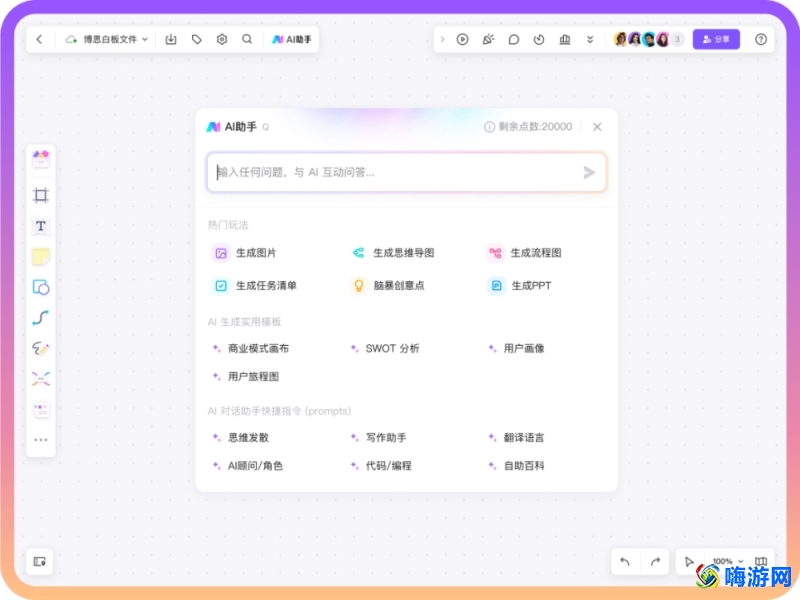The height and width of the screenshot is (600, 800).
Task: Pick 写作助手 prompt
Action: point(379,438)
